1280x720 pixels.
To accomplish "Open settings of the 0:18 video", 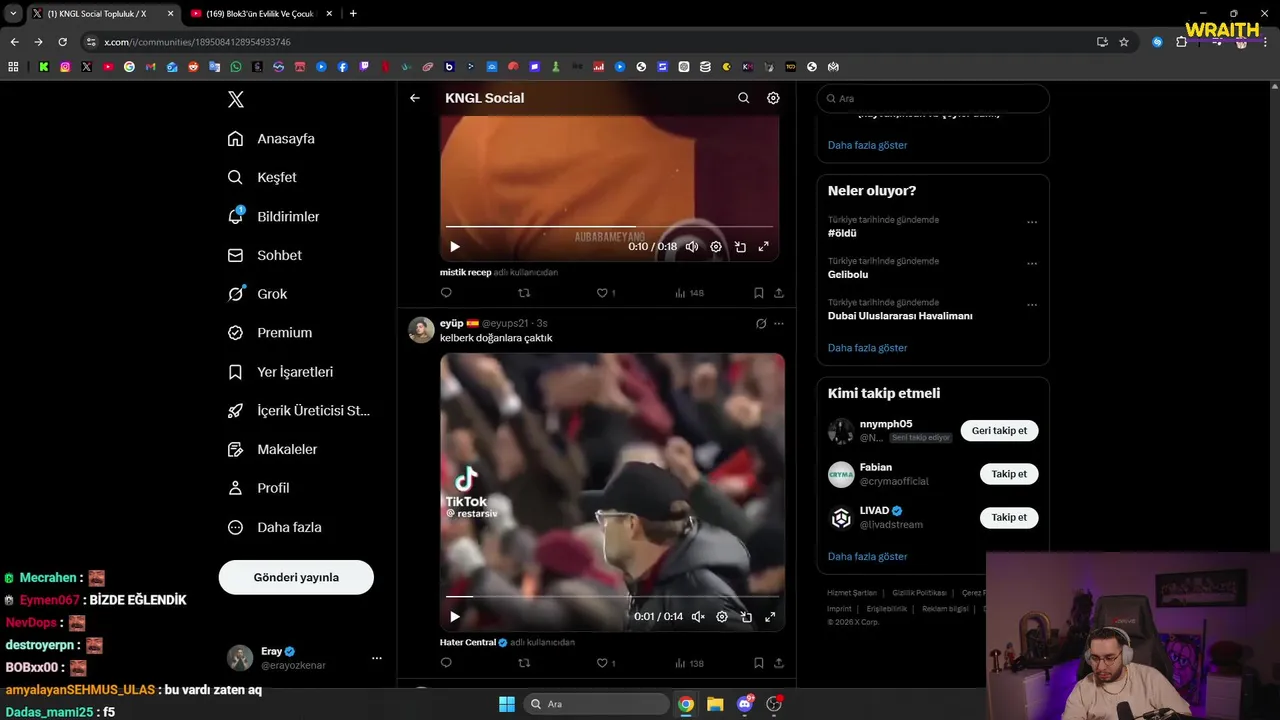I will (716, 247).
